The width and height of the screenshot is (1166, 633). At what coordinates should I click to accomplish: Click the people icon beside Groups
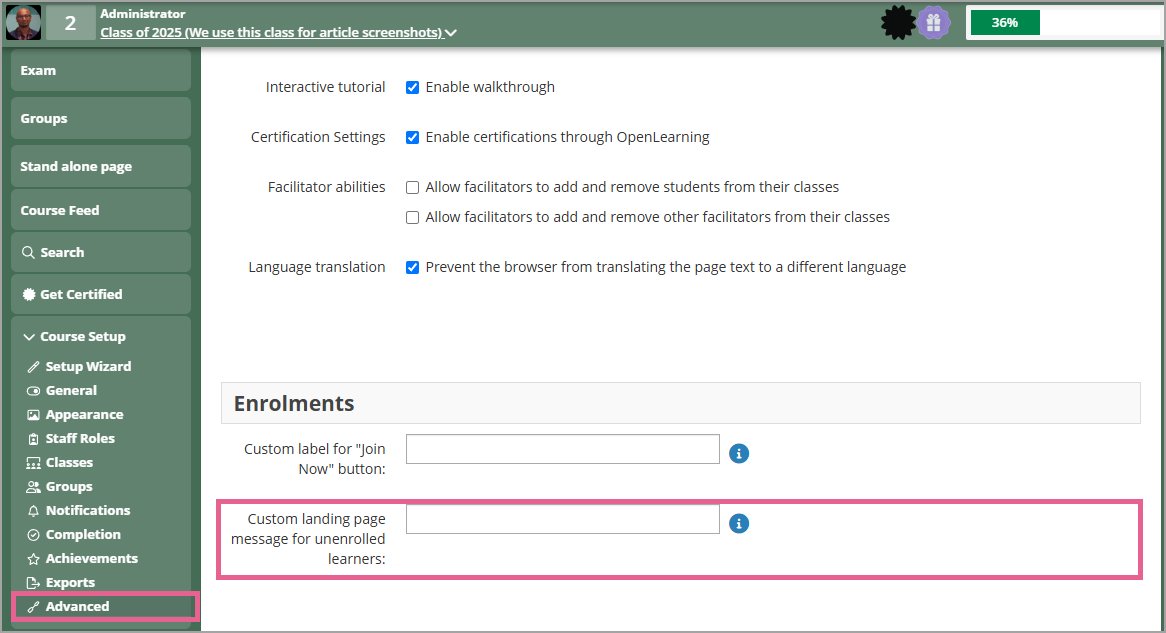click(x=33, y=486)
